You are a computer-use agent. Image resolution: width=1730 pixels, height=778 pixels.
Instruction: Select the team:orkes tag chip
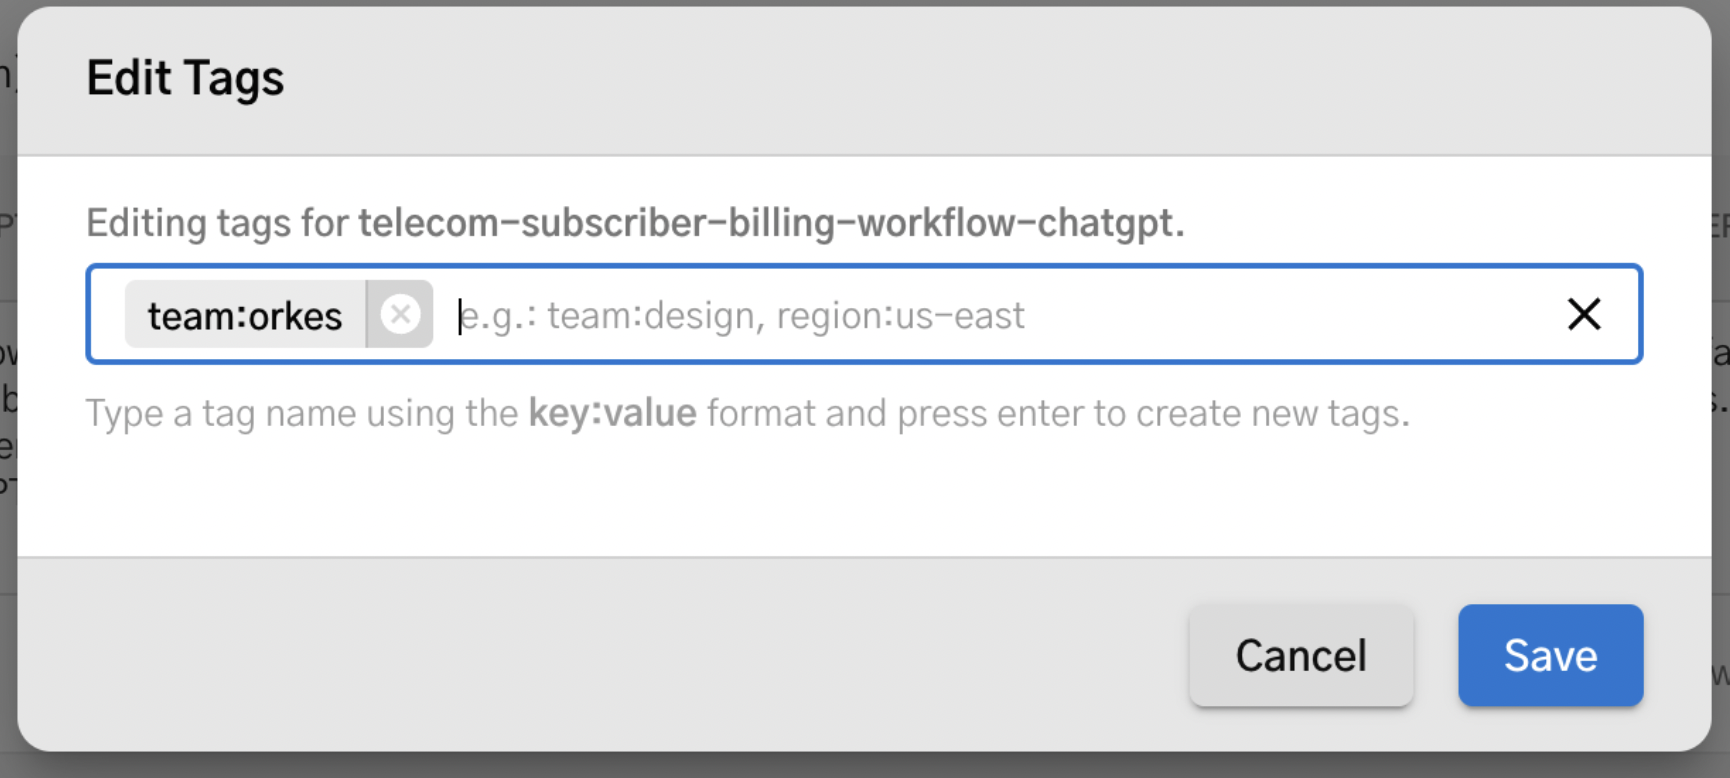243,314
